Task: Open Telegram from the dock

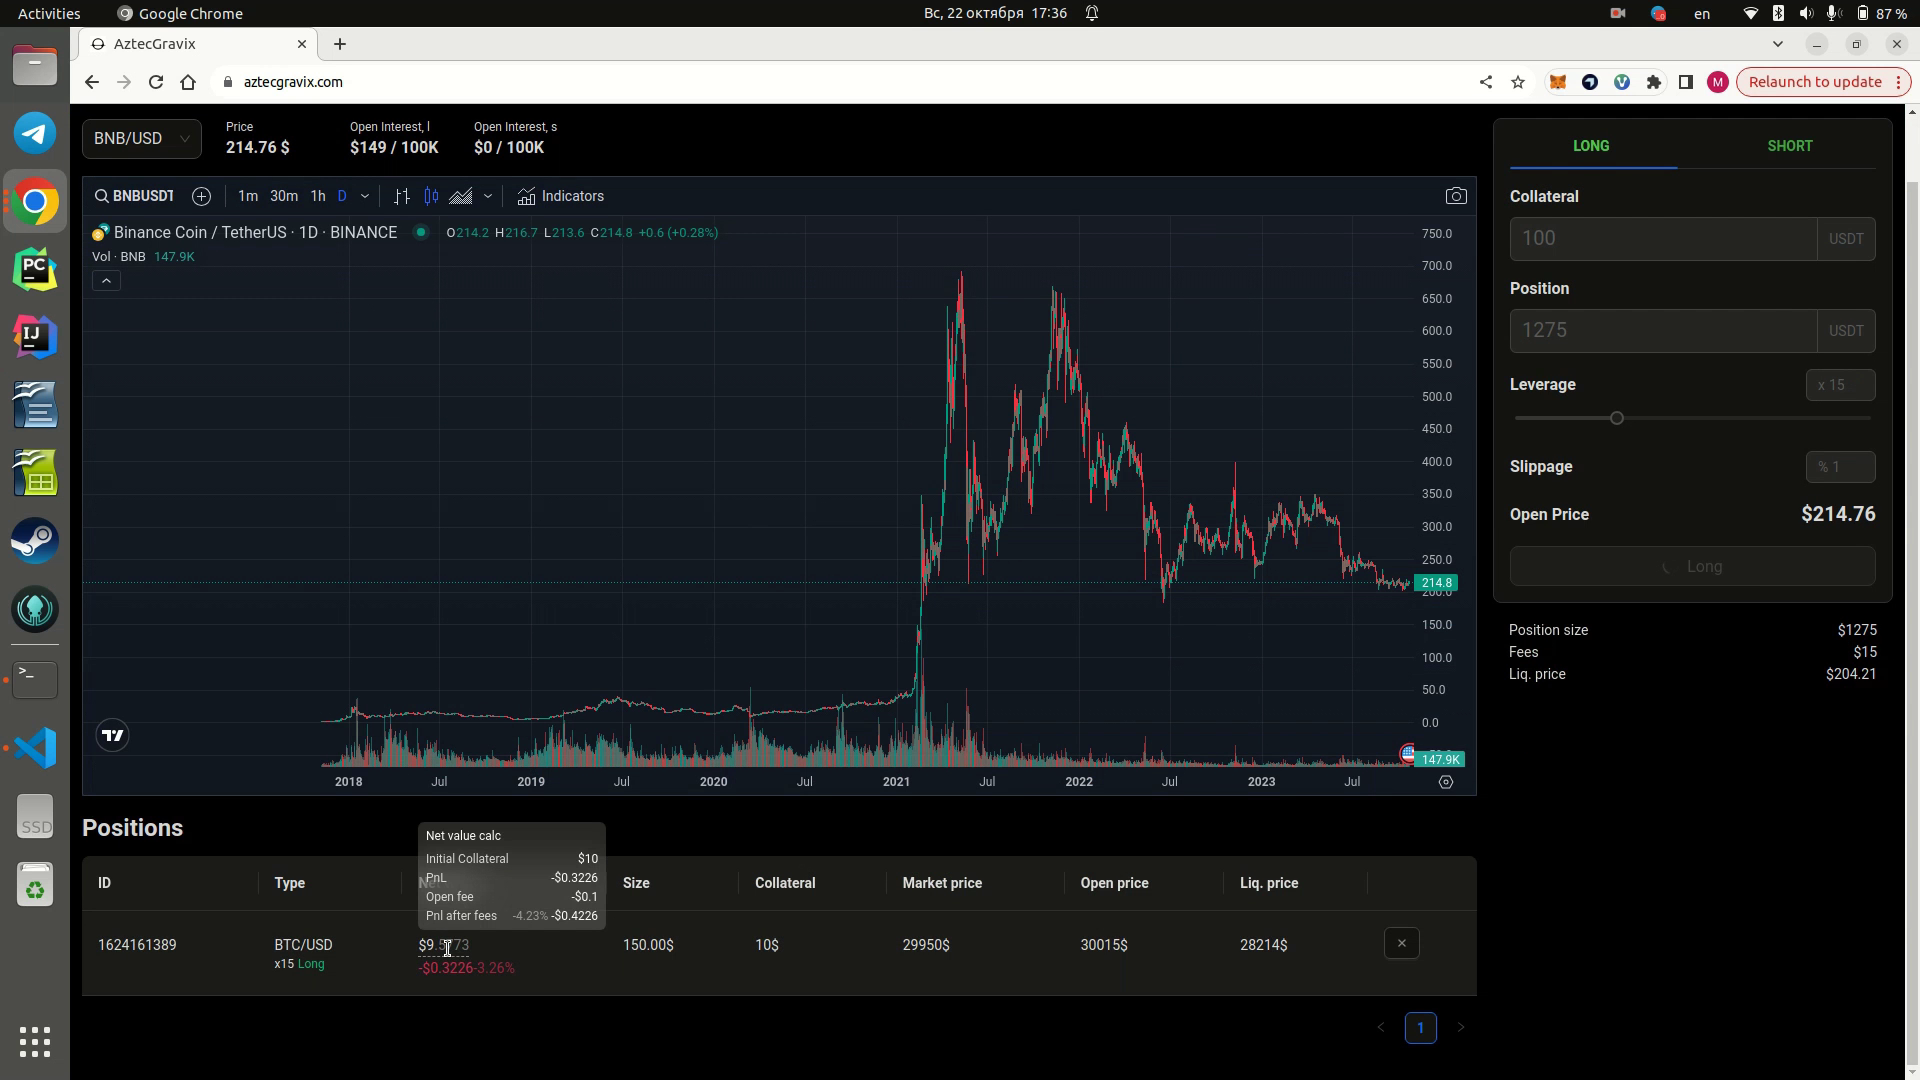Action: click(x=35, y=133)
